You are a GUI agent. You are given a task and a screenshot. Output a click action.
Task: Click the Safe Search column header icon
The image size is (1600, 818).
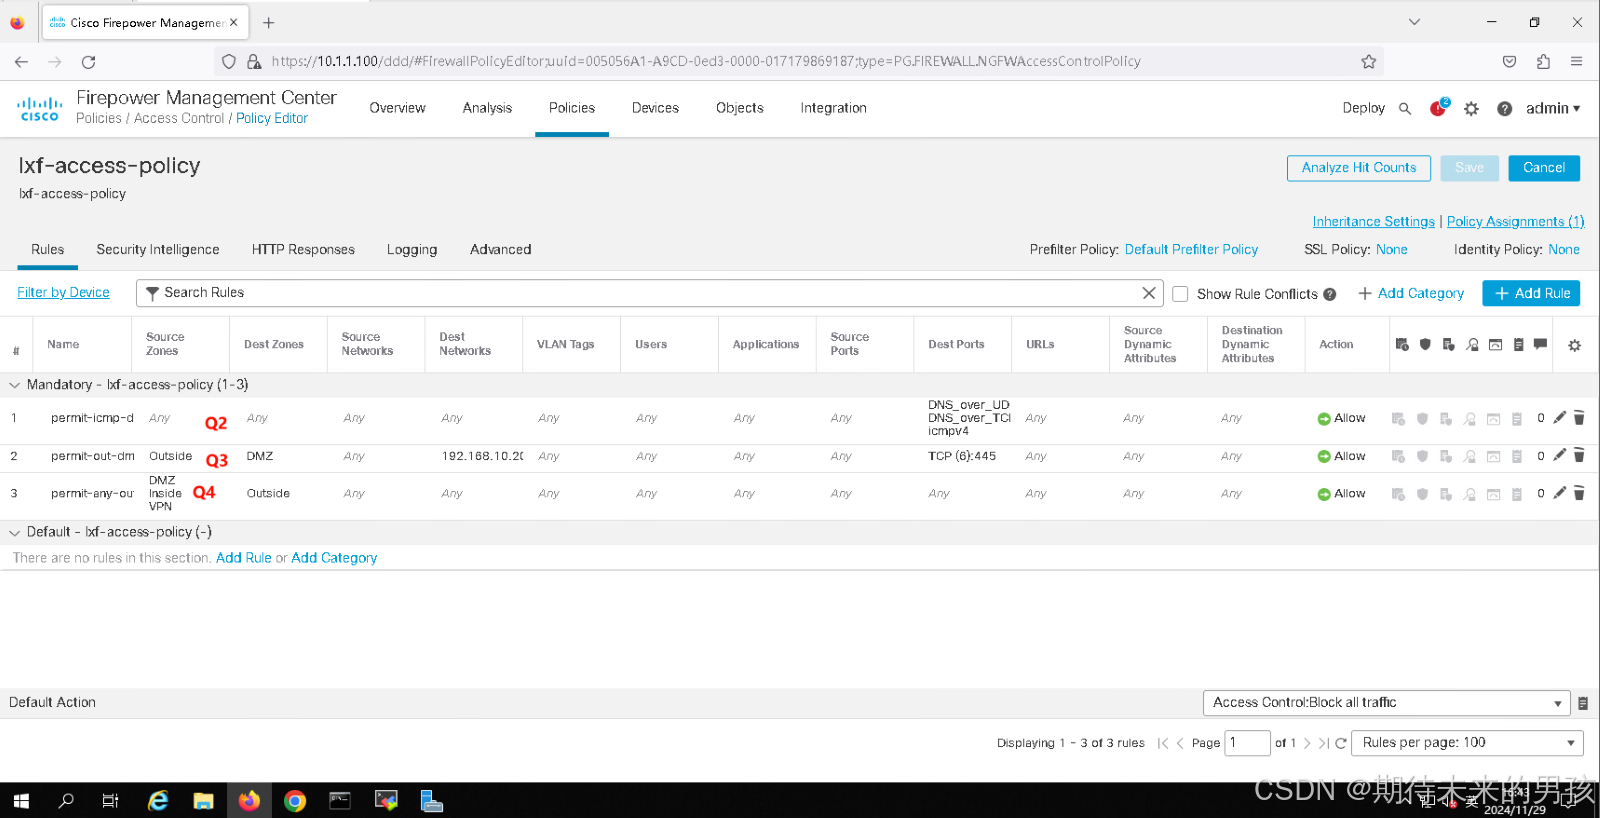1472,345
